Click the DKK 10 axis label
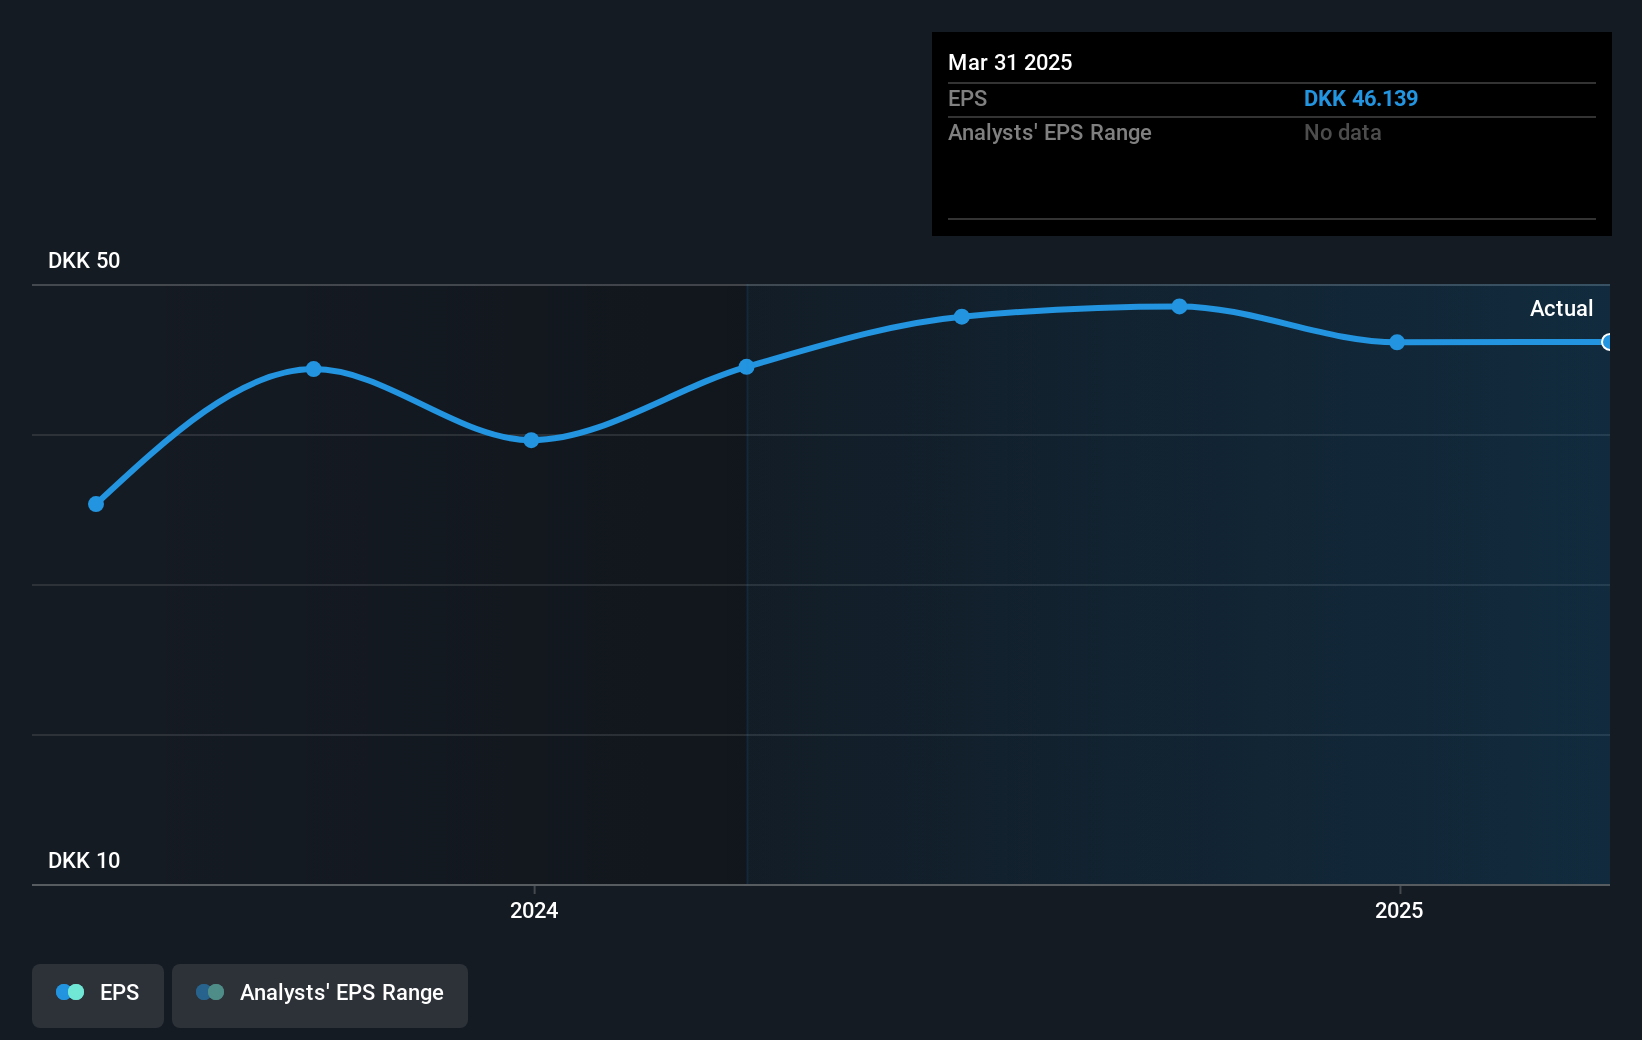This screenshot has width=1642, height=1040. click(x=84, y=861)
